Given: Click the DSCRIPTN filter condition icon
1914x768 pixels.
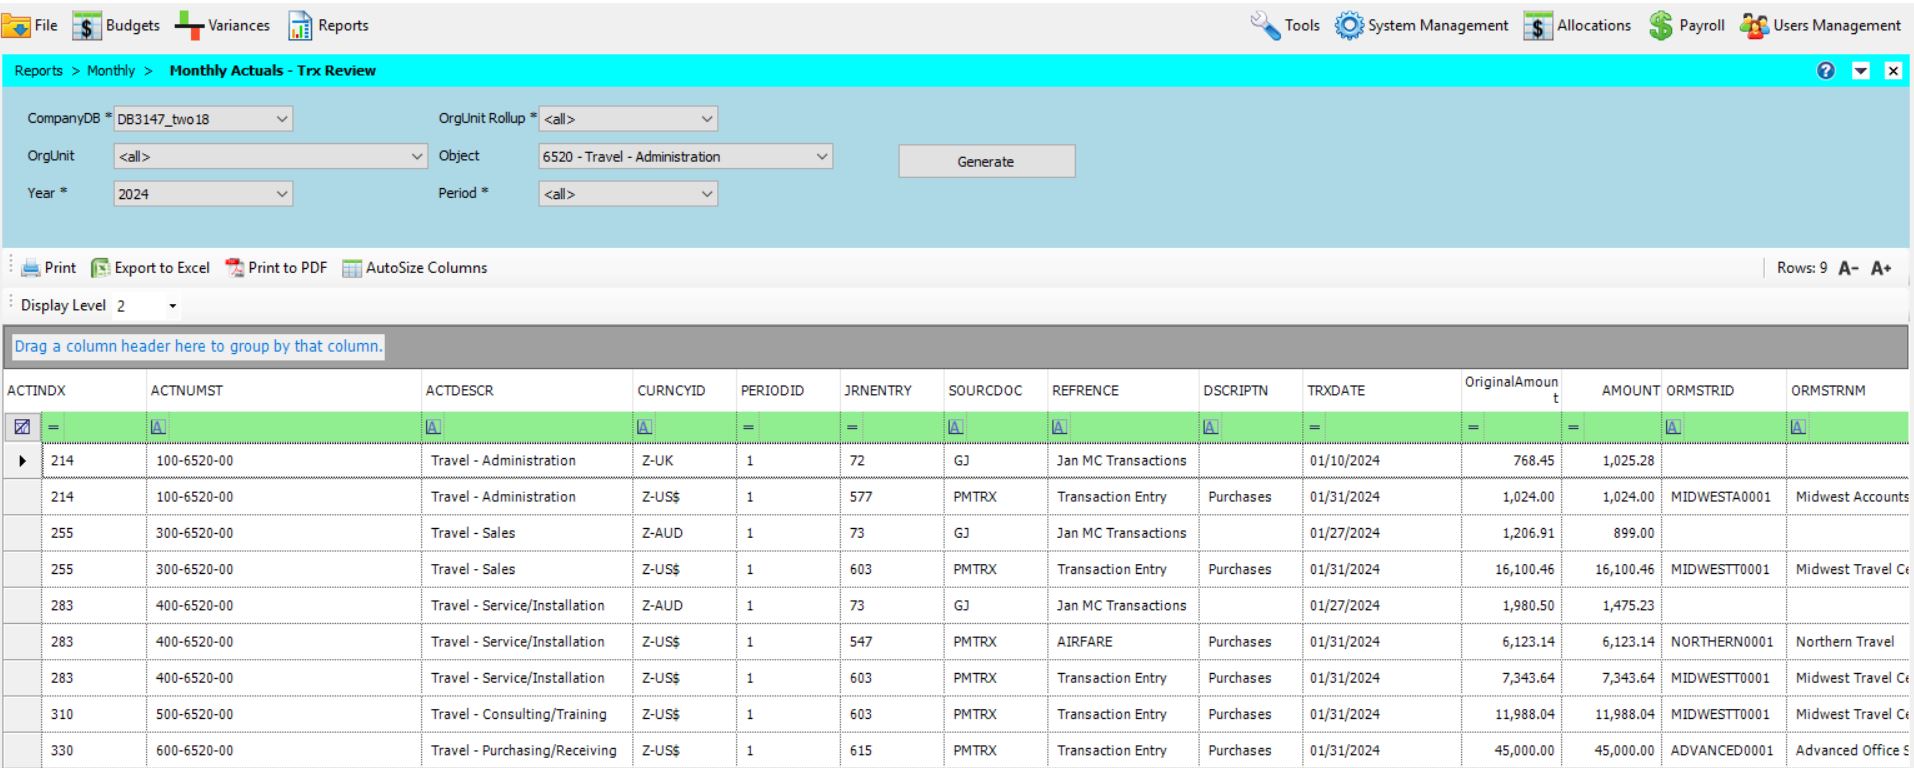Looking at the screenshot, I should tap(1210, 427).
